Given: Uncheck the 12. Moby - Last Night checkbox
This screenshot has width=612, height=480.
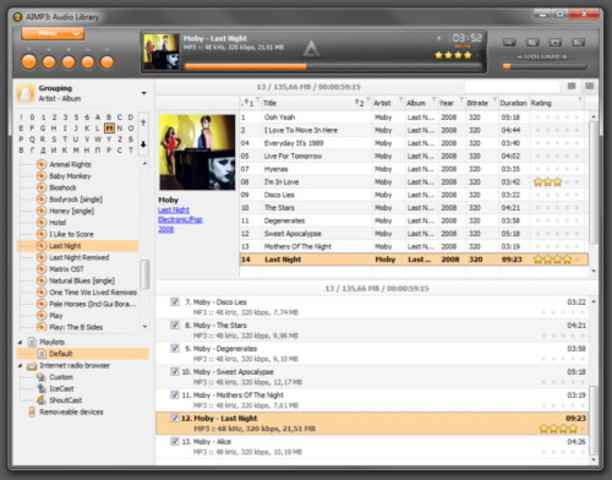Looking at the screenshot, I should pyautogui.click(x=174, y=418).
